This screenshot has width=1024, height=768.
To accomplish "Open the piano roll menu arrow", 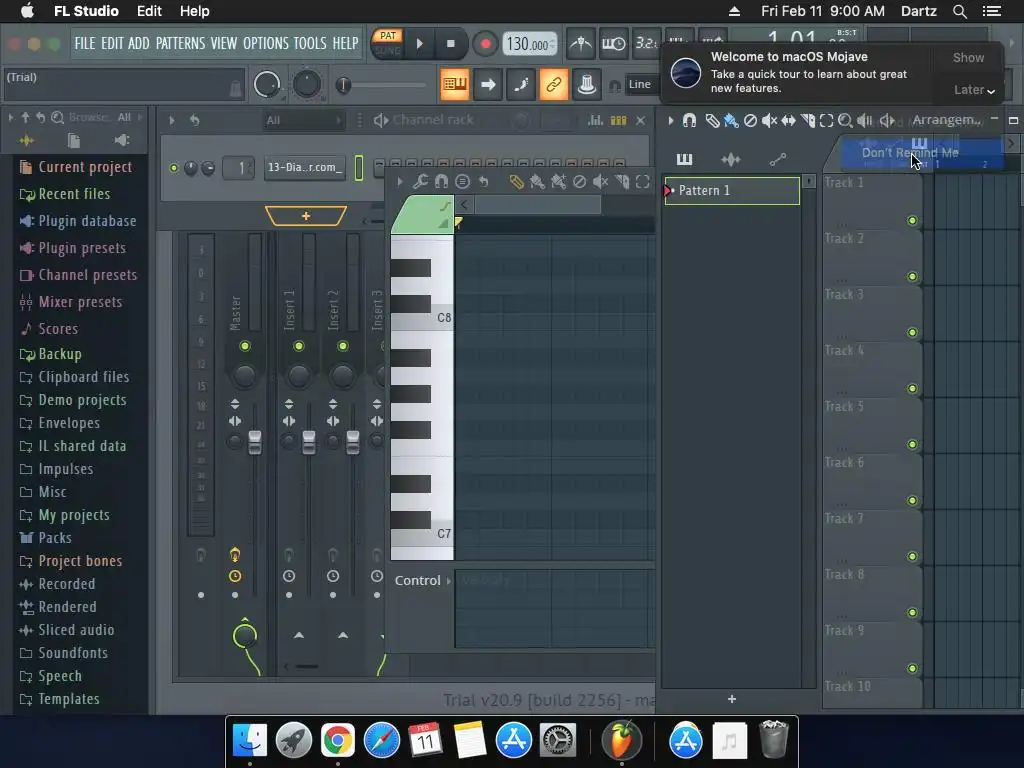I will (x=400, y=182).
